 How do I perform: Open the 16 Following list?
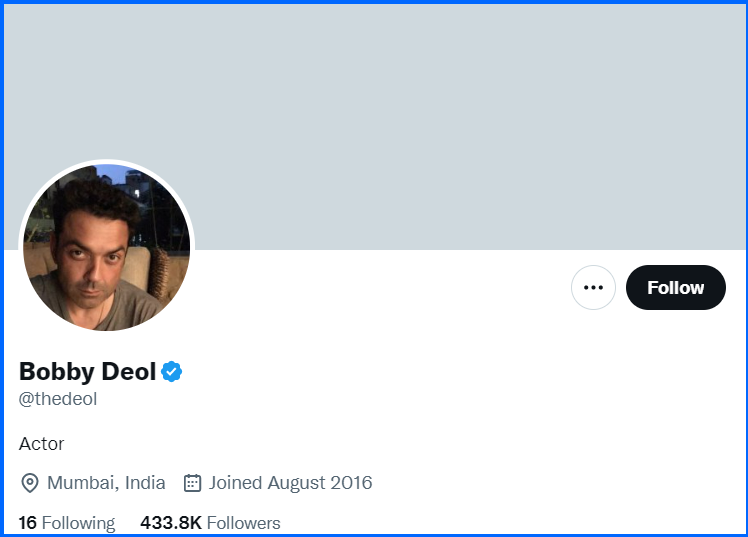pos(67,523)
